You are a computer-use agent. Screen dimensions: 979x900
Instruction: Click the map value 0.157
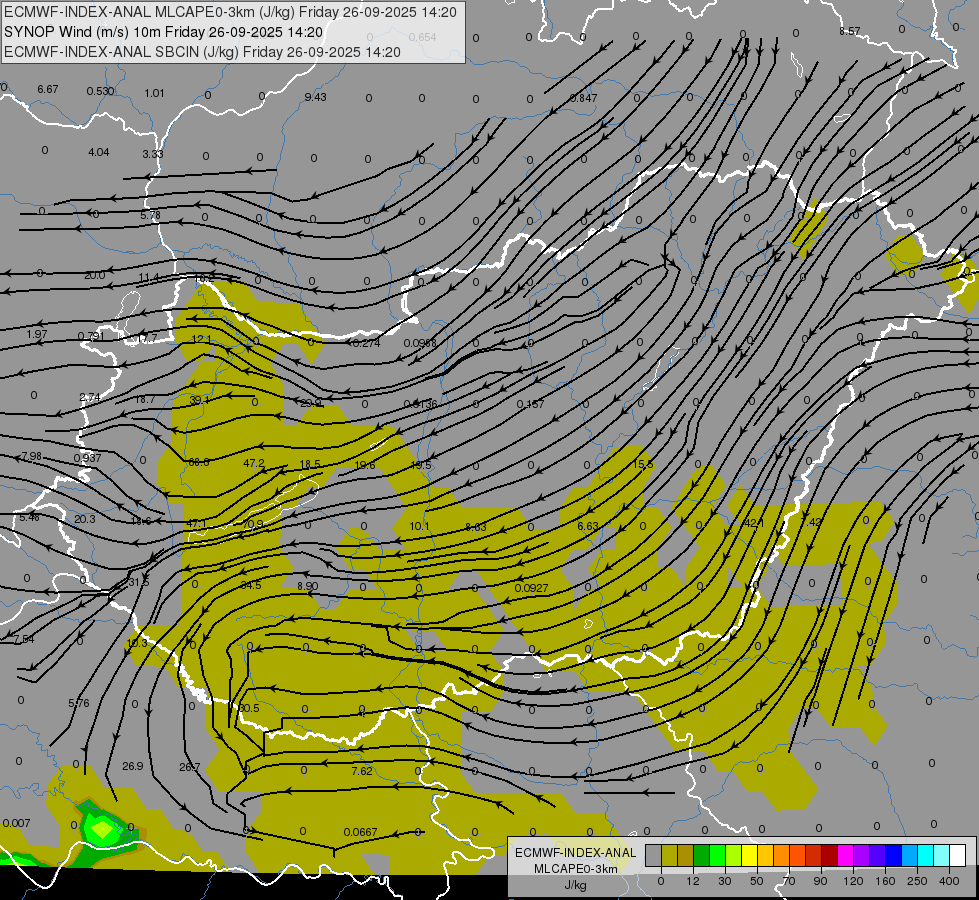tap(531, 403)
